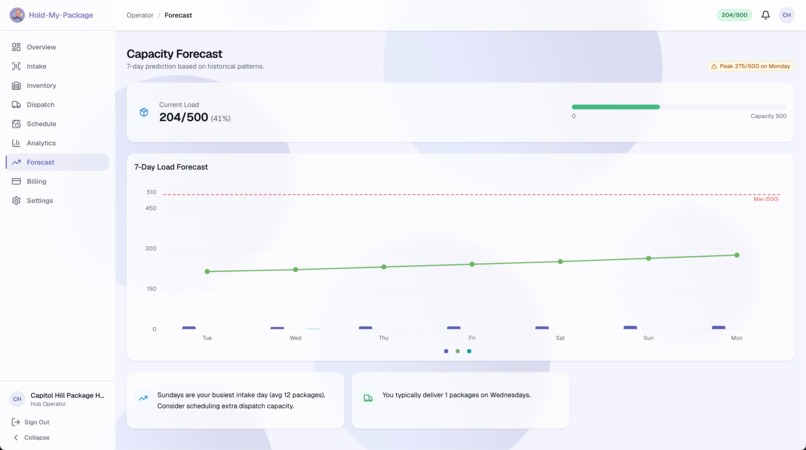Viewport: 806px width, 450px height.
Task: Click the truck icon in Wednesdays insight card
Action: pyautogui.click(x=368, y=398)
